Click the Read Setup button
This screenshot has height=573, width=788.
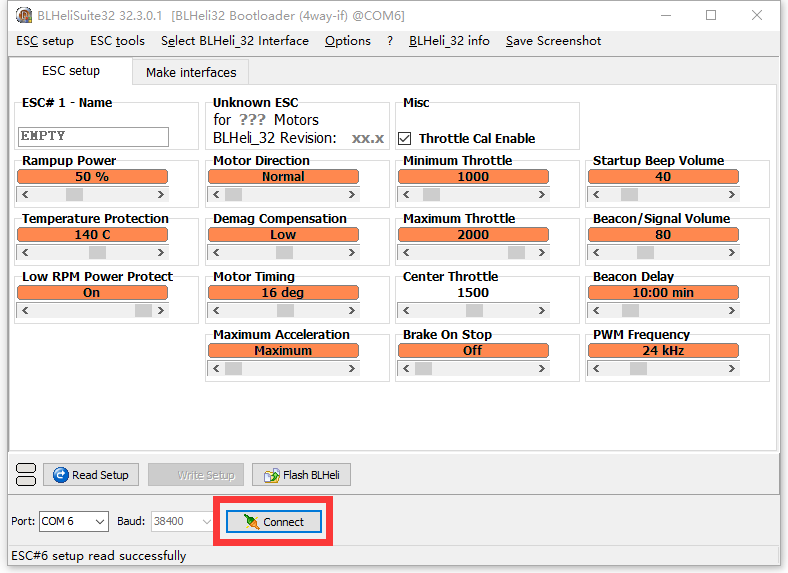point(91,474)
